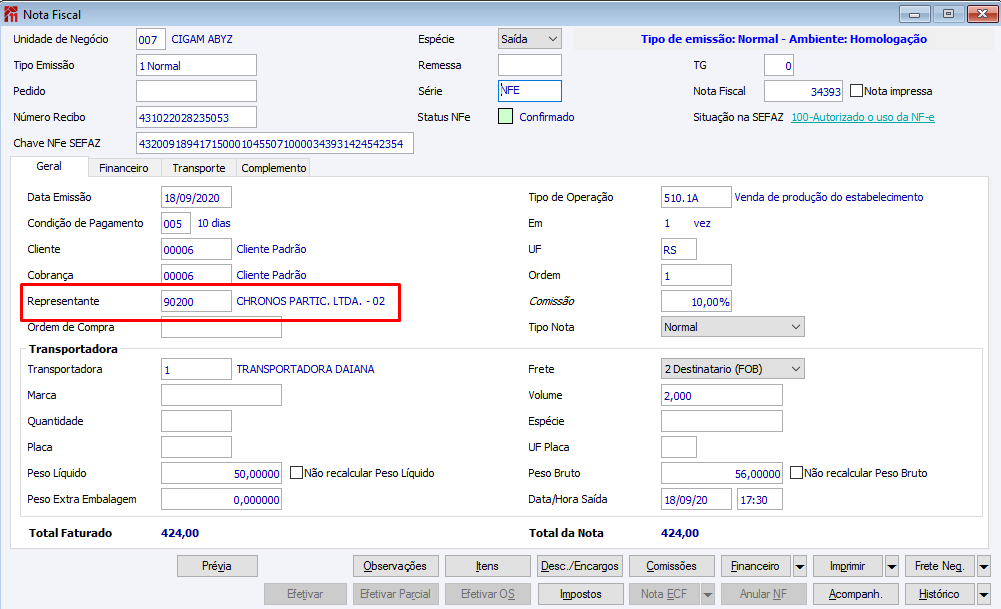Click the Anular NF button
1001x609 pixels.
764,594
